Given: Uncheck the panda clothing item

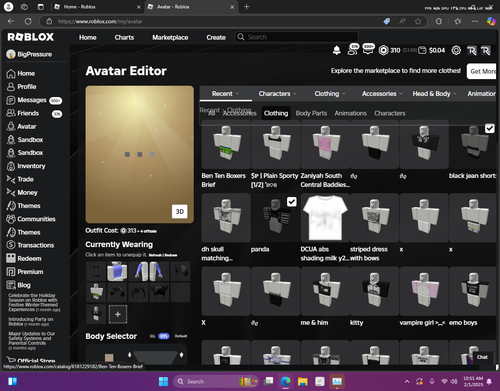Looking at the screenshot, I should (x=292, y=202).
